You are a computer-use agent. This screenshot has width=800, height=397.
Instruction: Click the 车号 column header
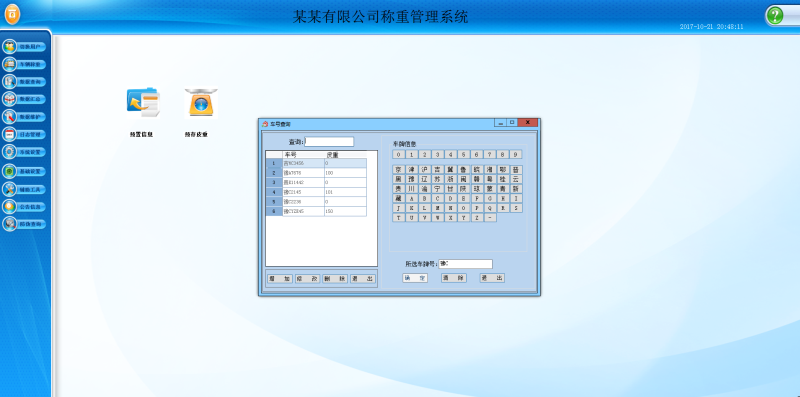click(304, 154)
